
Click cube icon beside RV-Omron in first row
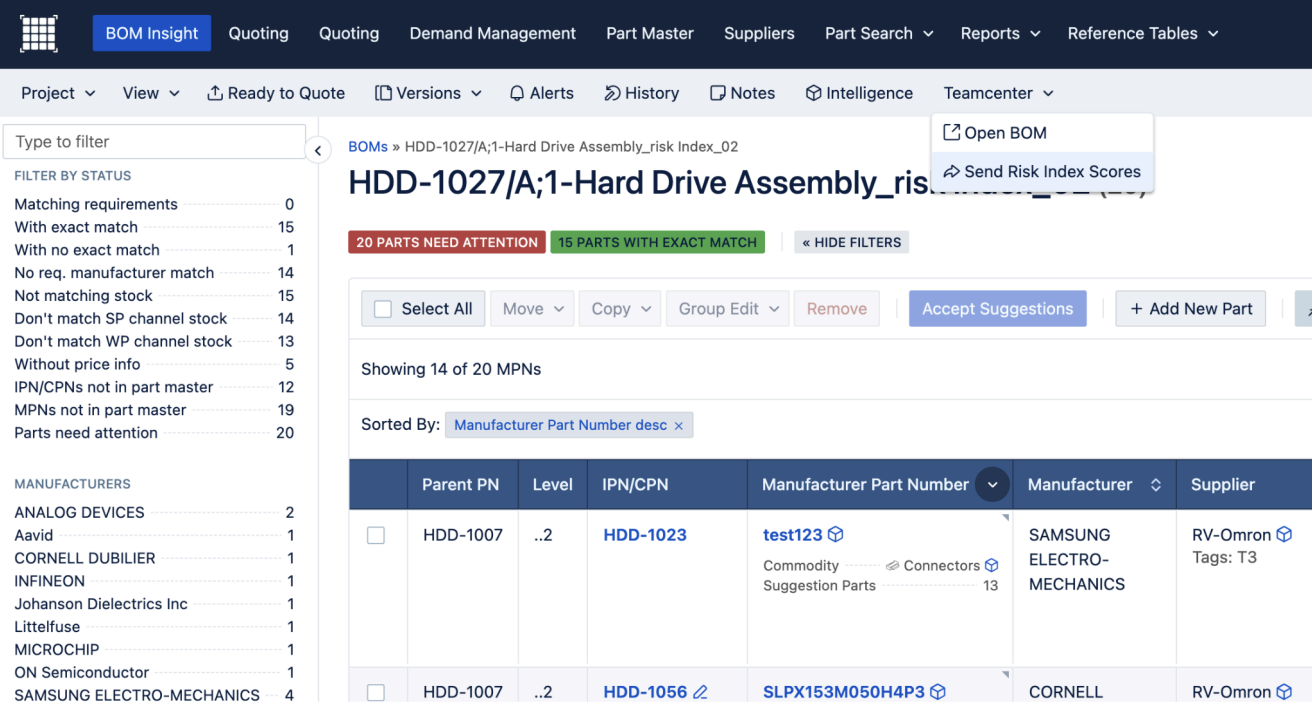click(1285, 535)
